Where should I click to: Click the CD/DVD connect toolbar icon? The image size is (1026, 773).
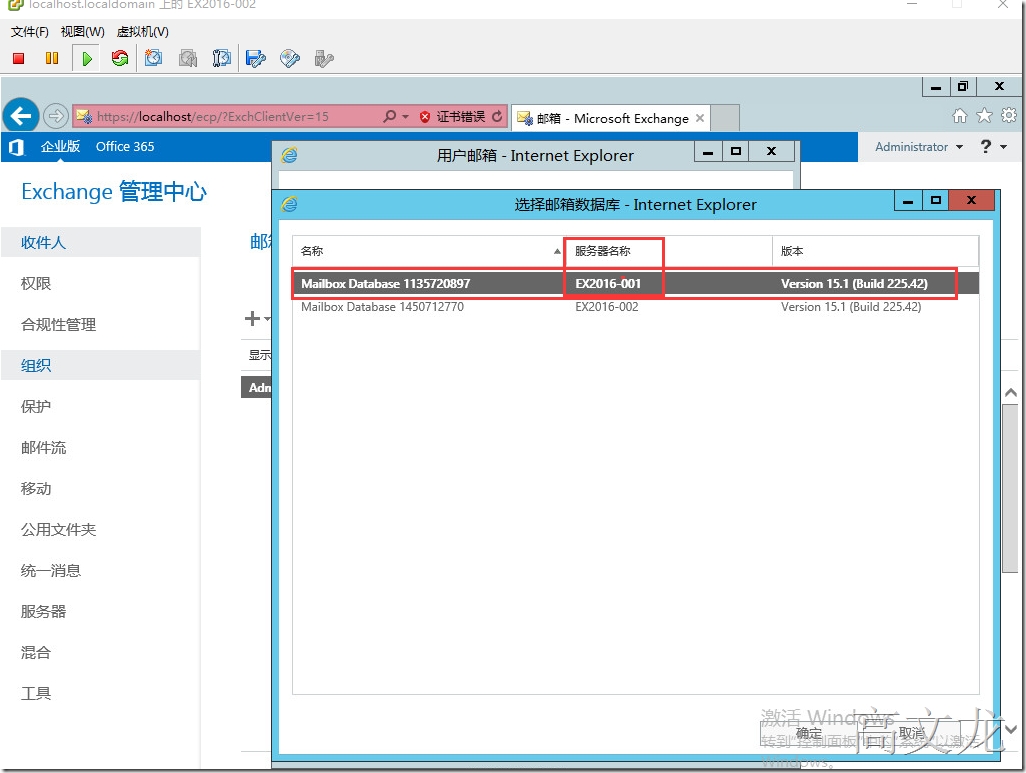click(289, 59)
